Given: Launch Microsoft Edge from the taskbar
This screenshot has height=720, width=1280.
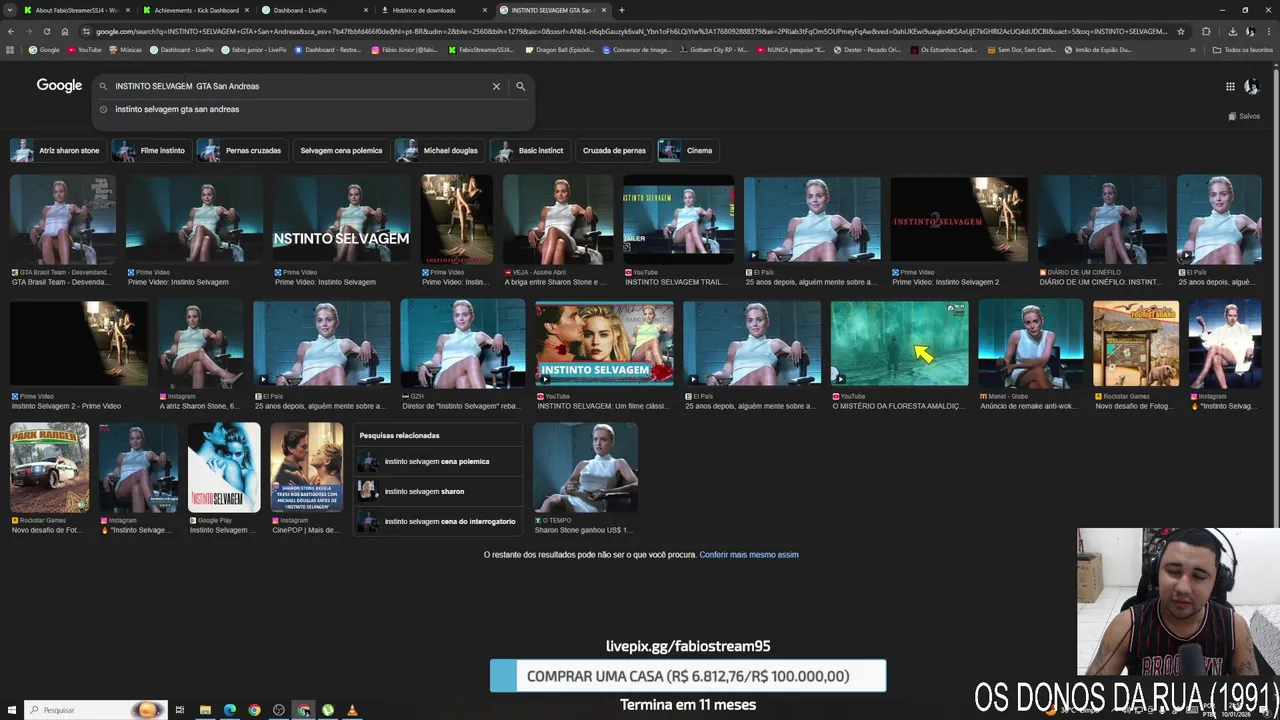Looking at the screenshot, I should coord(230,710).
